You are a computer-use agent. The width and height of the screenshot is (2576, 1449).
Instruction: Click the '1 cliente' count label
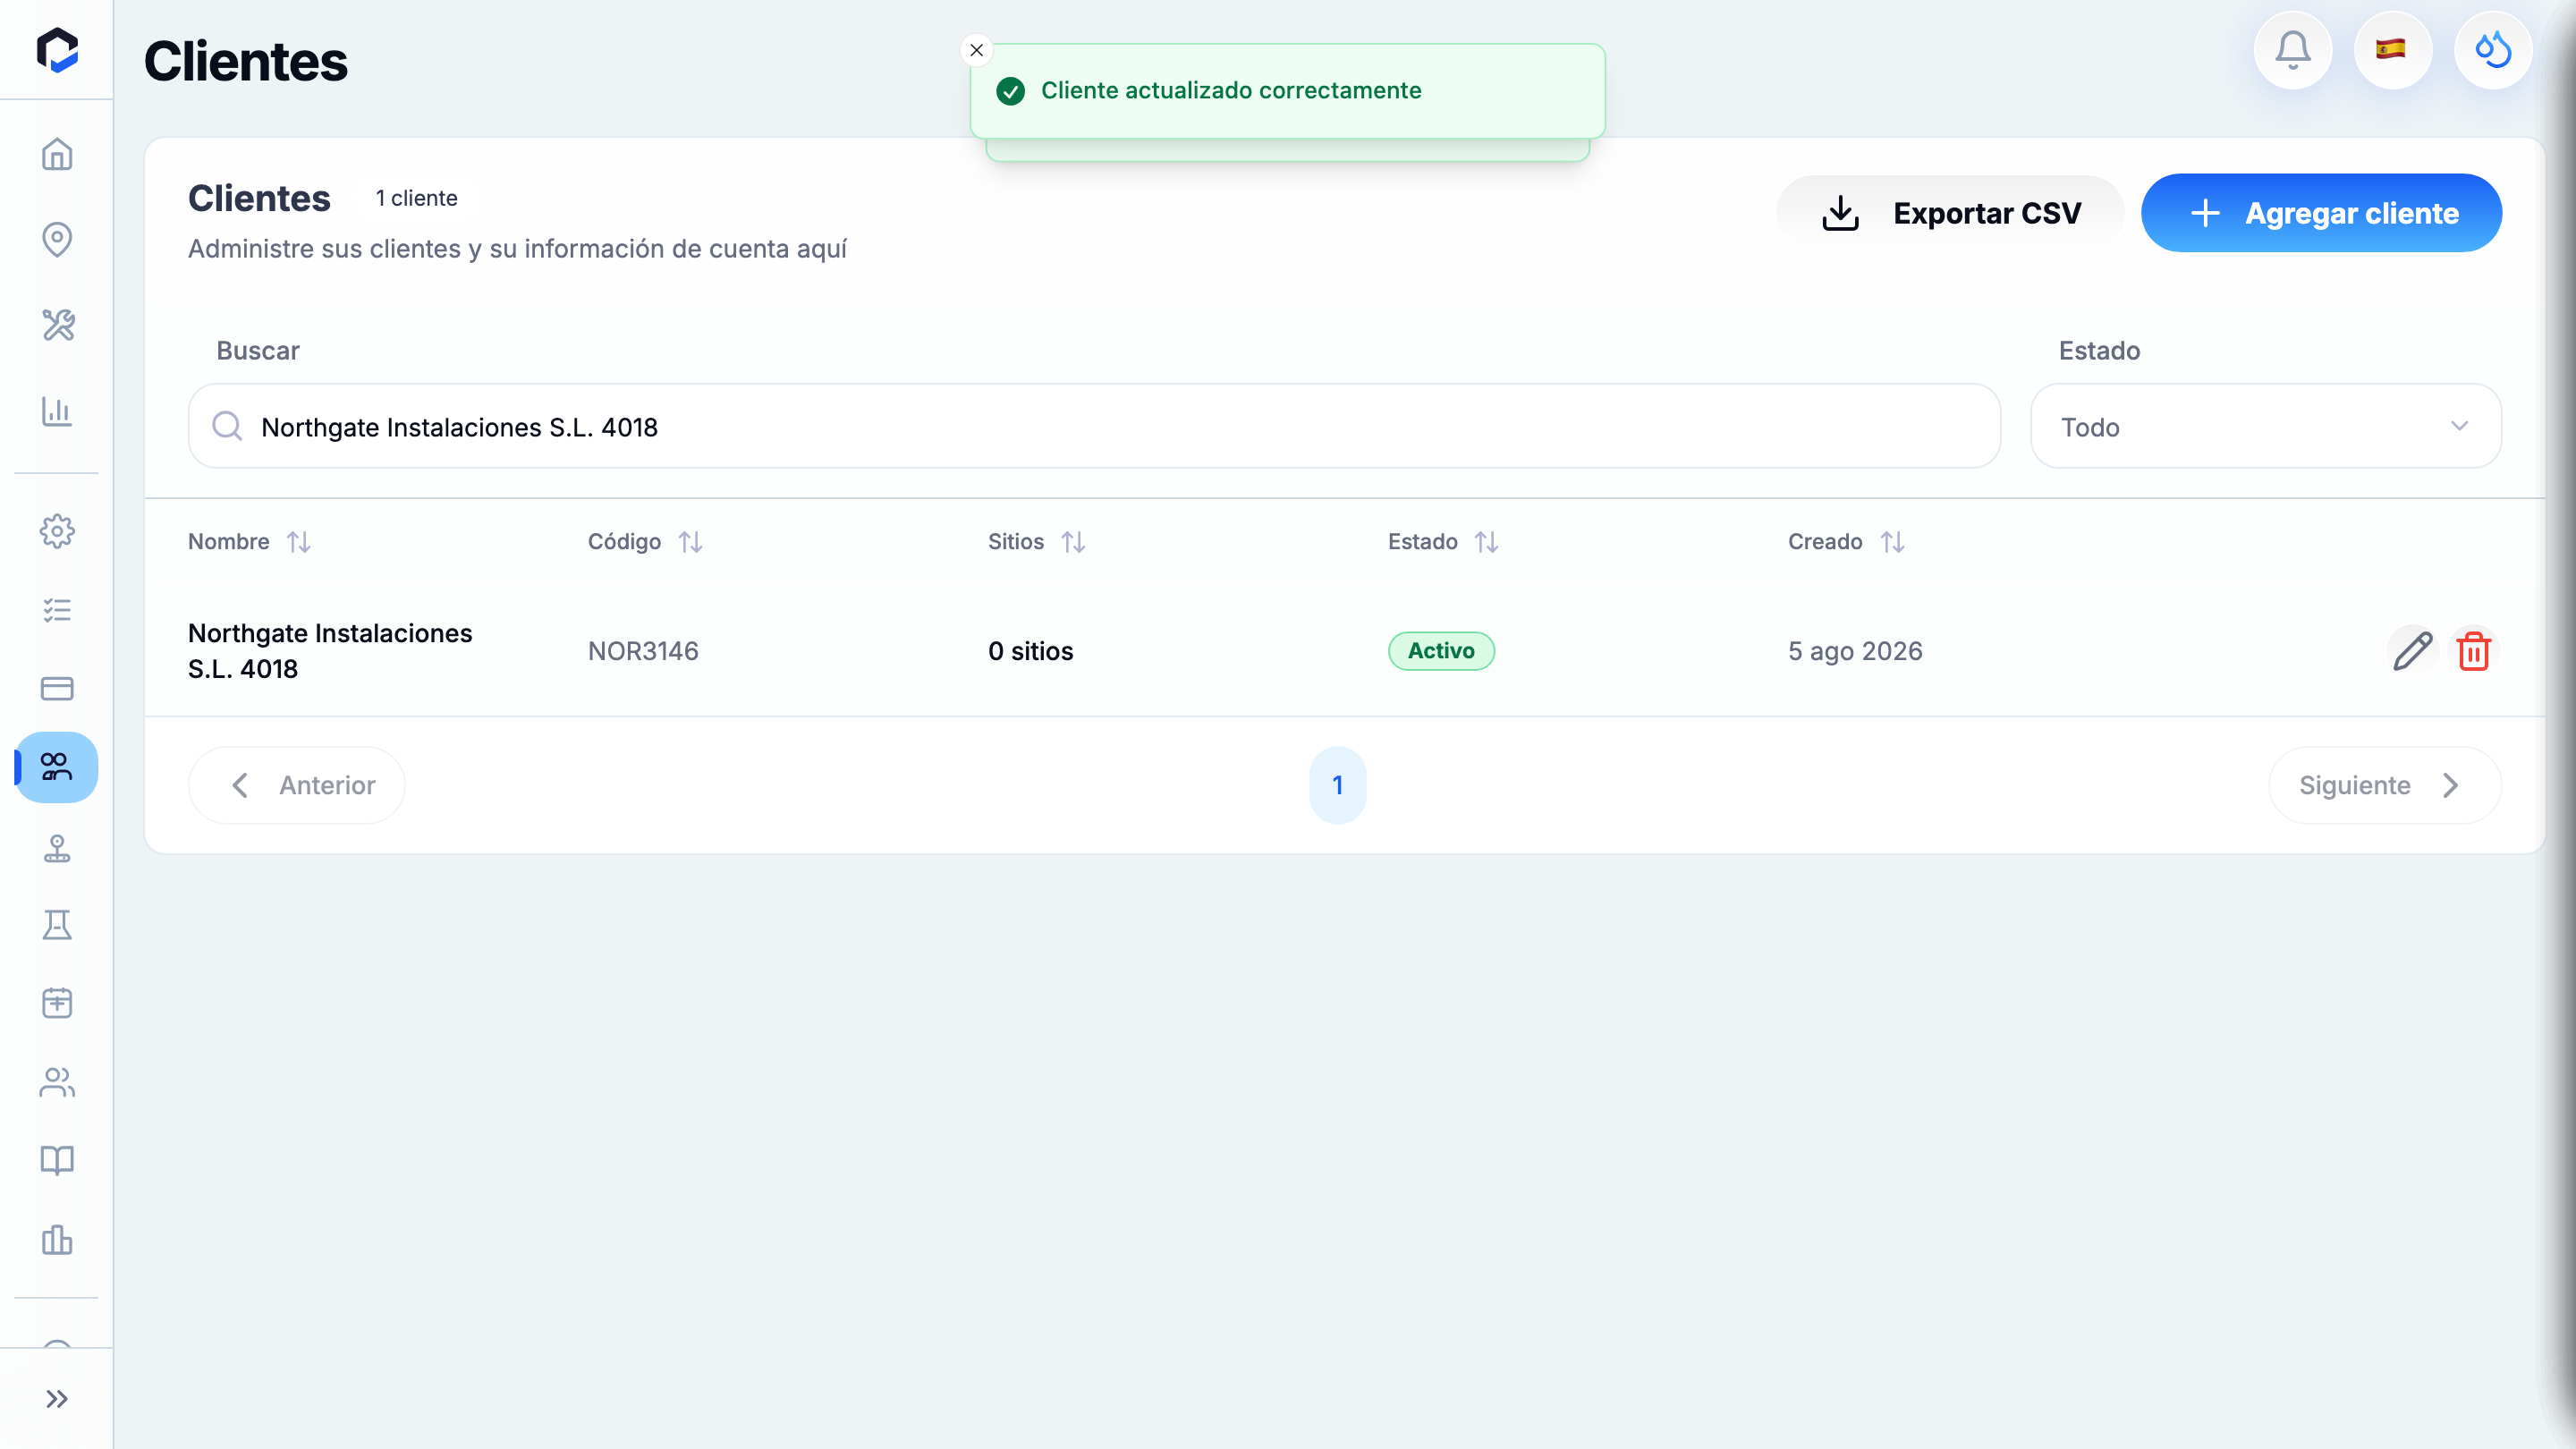click(x=416, y=198)
